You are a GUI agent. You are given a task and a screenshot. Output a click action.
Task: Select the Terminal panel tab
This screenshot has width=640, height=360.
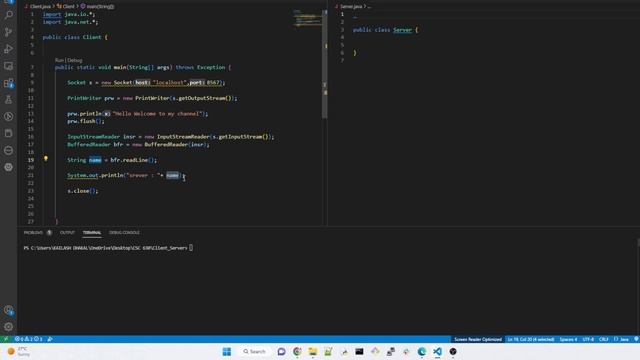pos(92,233)
